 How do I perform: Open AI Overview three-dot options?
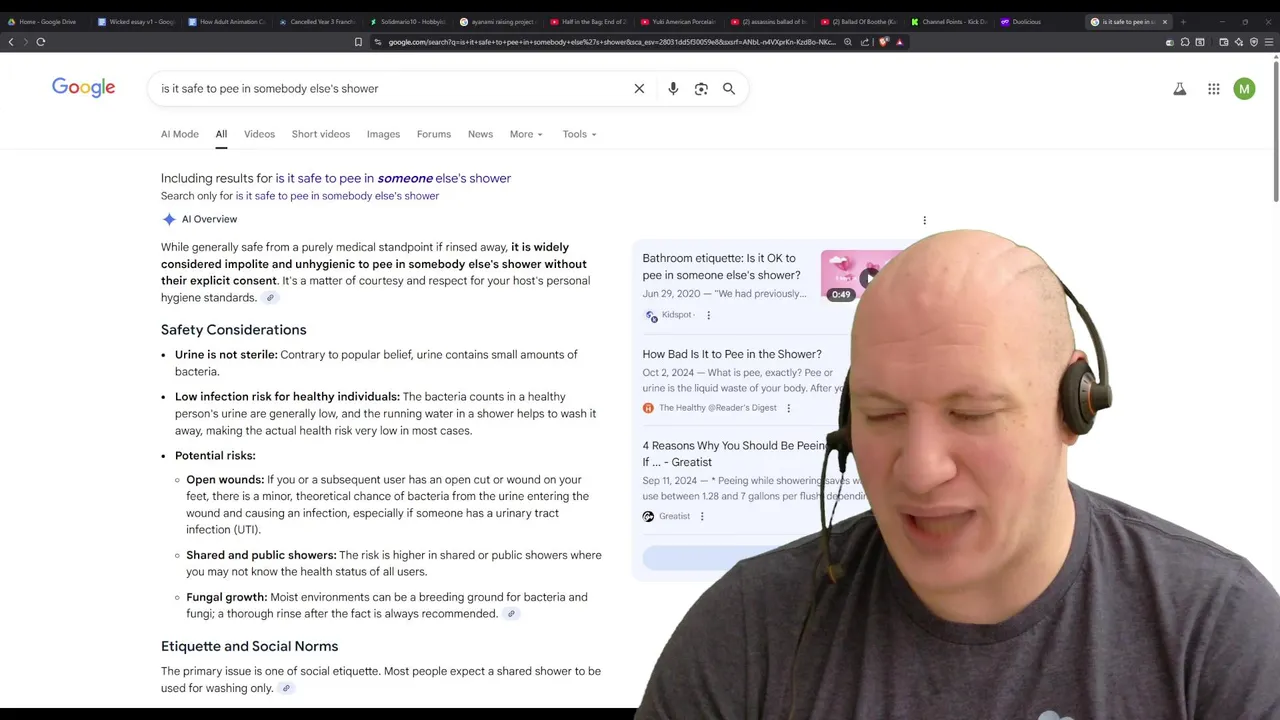point(924,220)
